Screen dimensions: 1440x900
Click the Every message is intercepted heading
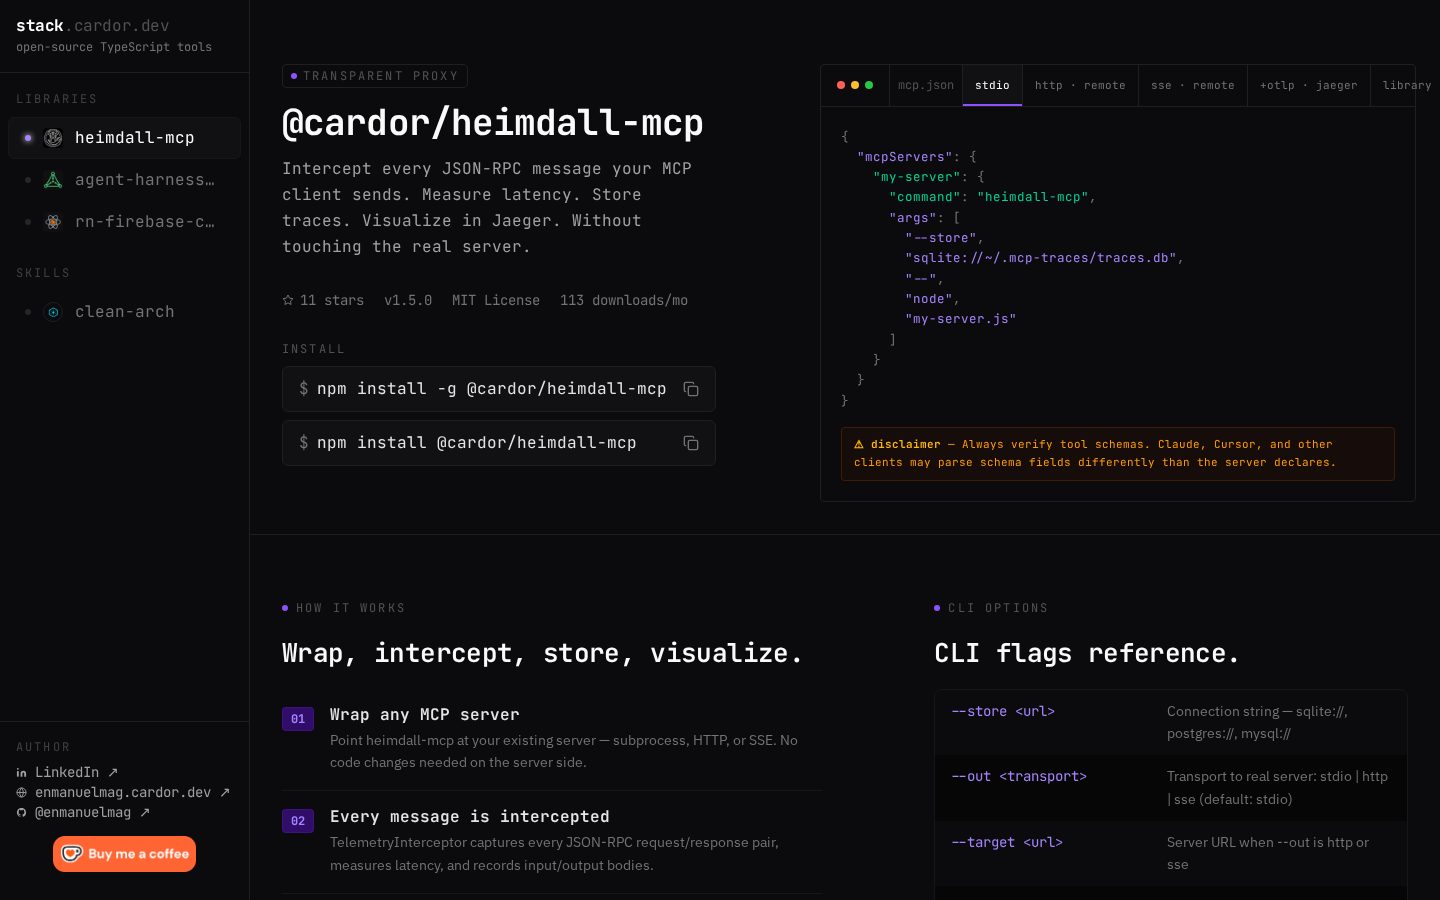(x=470, y=816)
